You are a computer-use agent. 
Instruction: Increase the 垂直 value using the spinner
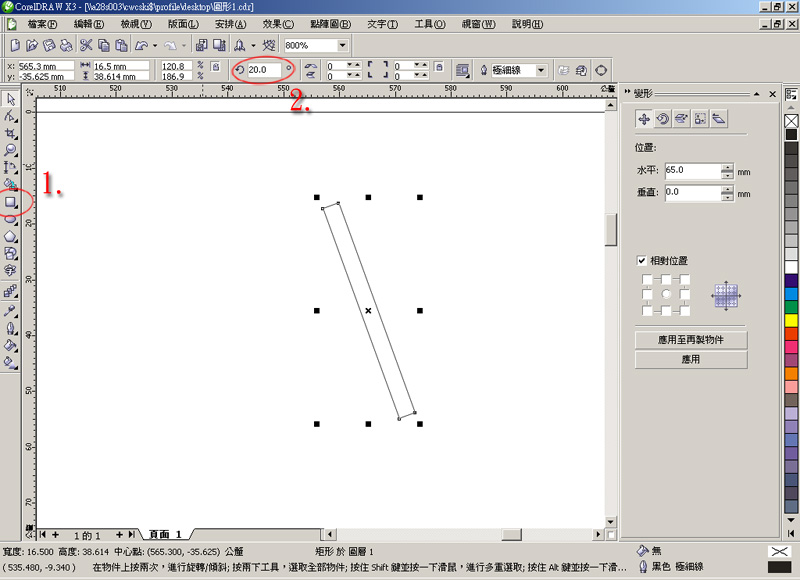pos(728,189)
